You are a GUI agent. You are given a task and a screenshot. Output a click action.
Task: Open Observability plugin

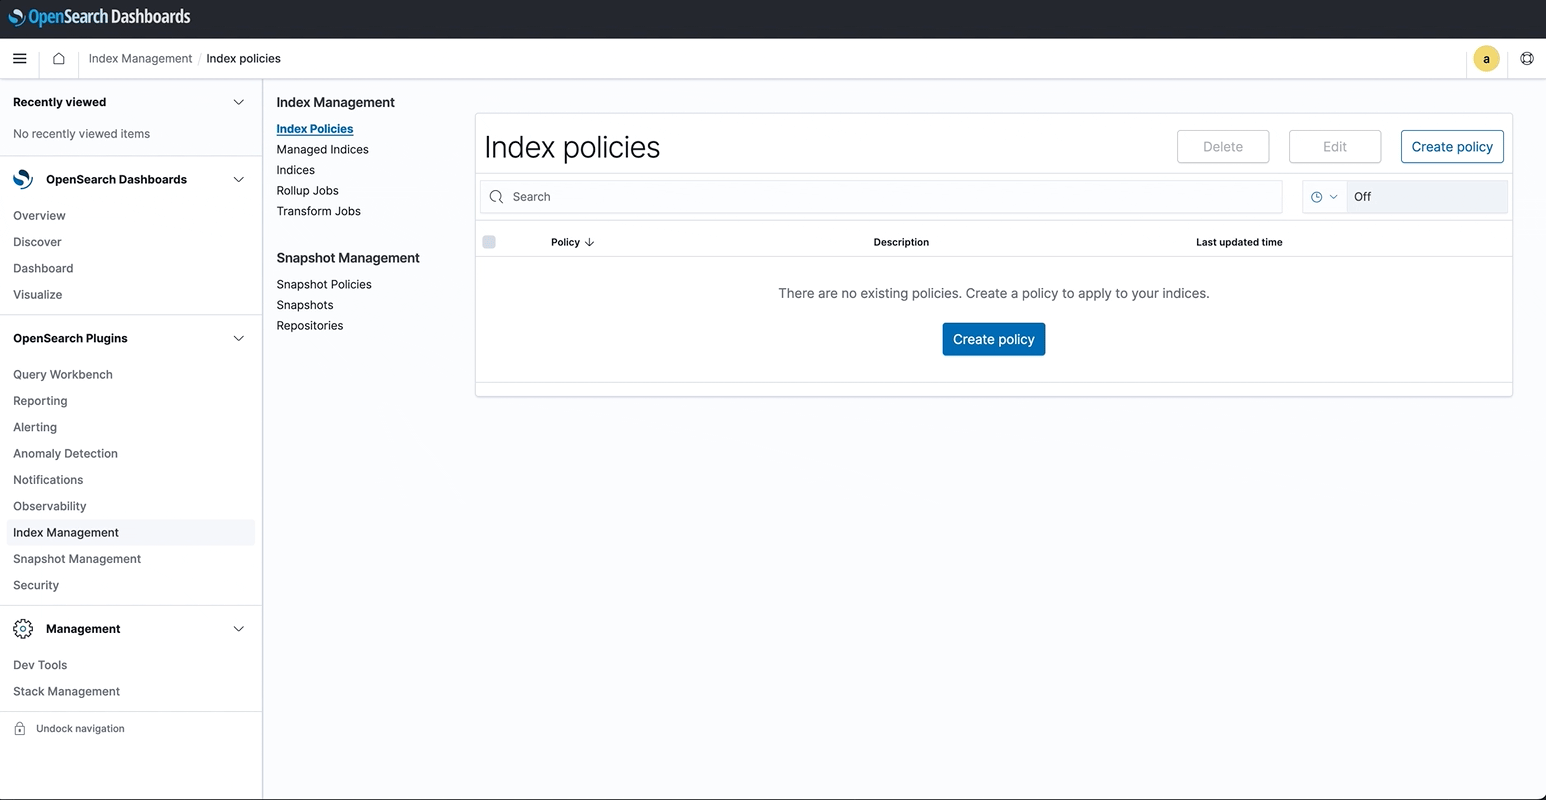[49, 507]
